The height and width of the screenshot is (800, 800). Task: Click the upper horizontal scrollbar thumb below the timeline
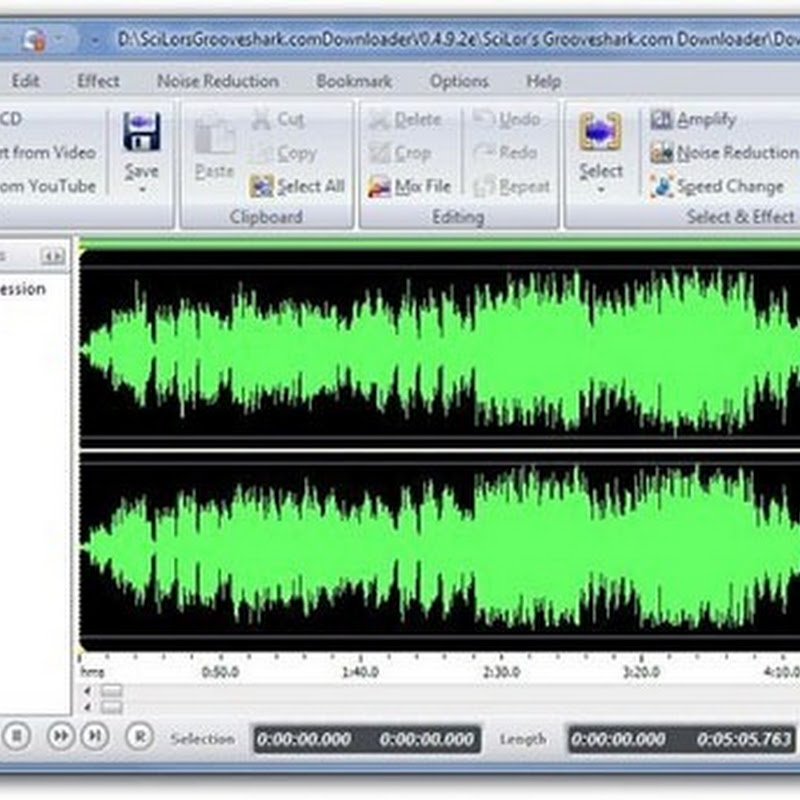(111, 690)
